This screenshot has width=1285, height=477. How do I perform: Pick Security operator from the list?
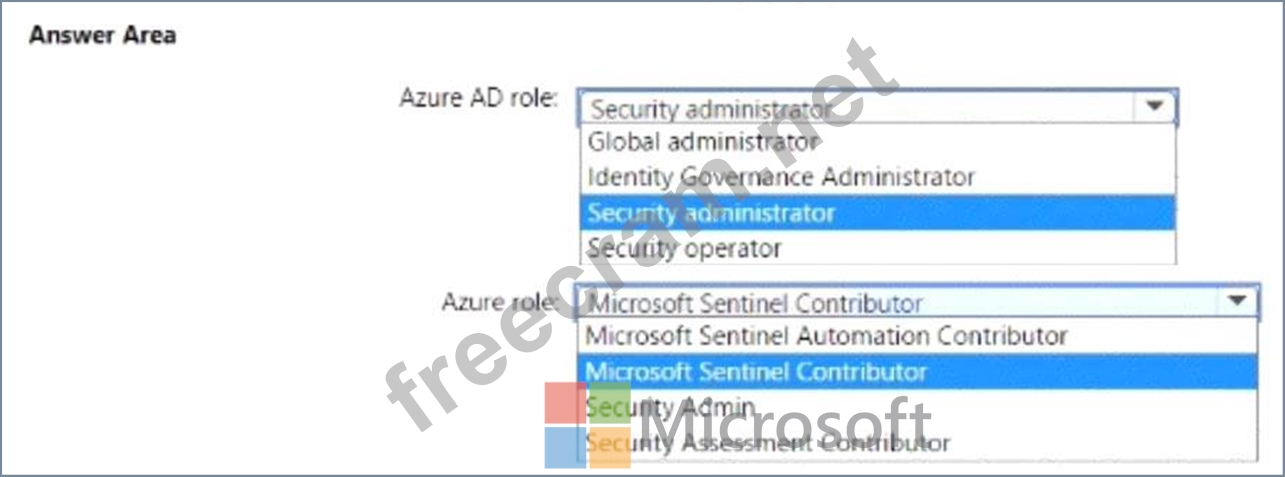point(684,247)
